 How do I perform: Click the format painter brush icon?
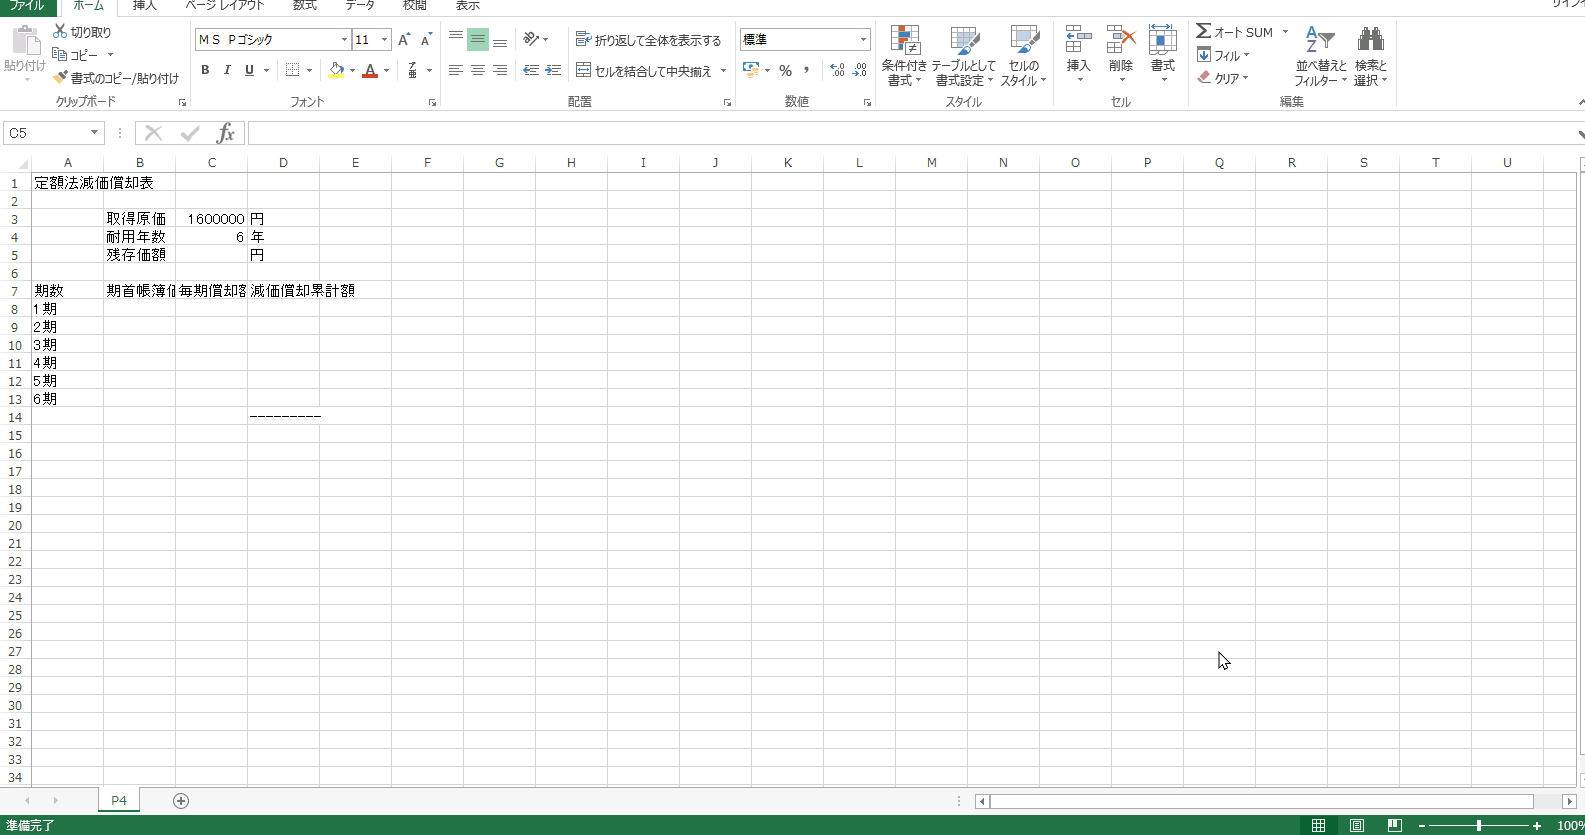[61, 78]
